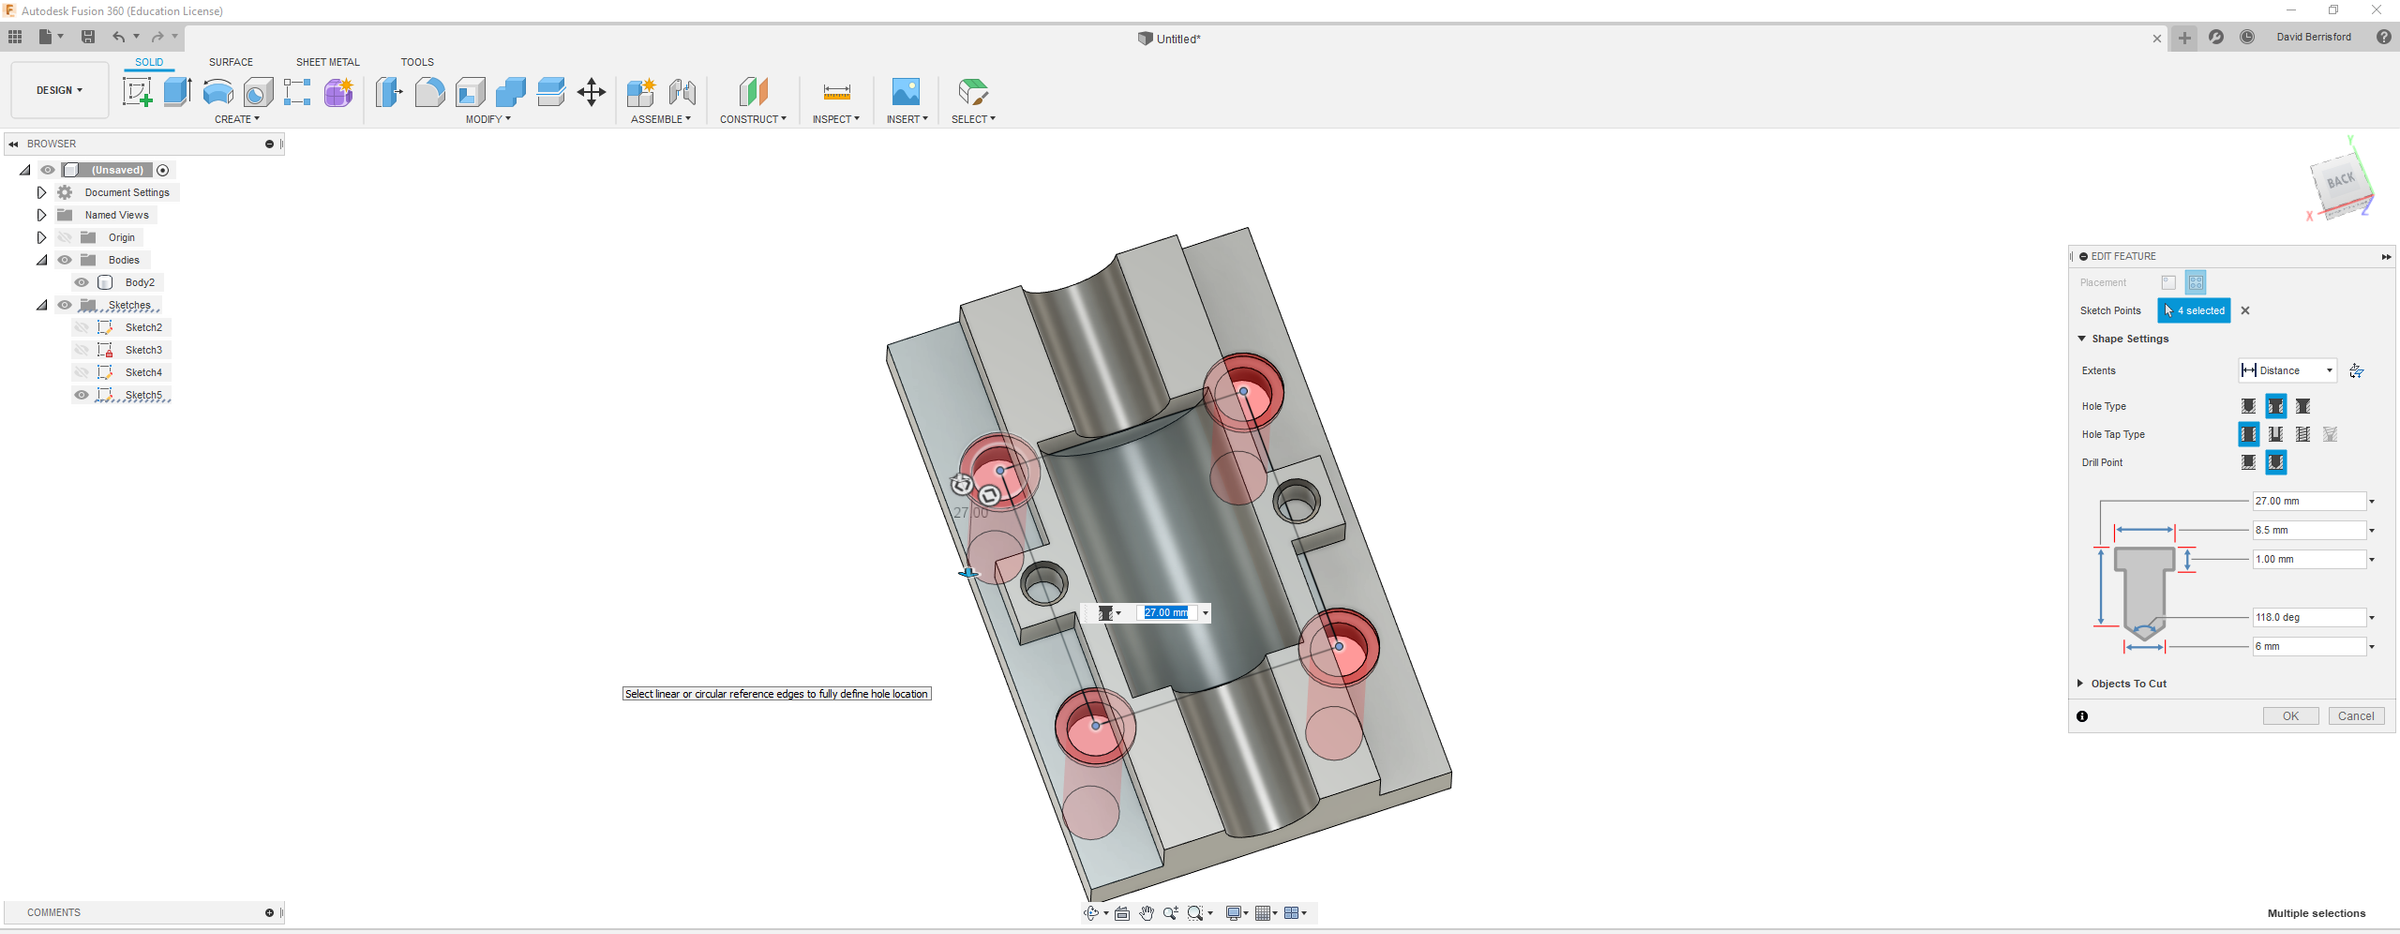
Task: Click the Measure ruler icon under Inspect
Action: point(836,92)
